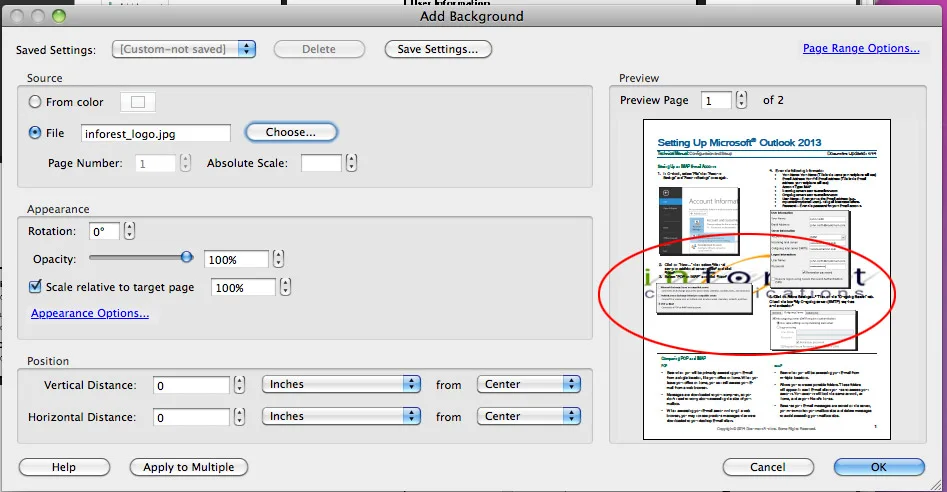Screen dimensions: 947x492
Task: Confirm with the OK button
Action: click(x=879, y=467)
